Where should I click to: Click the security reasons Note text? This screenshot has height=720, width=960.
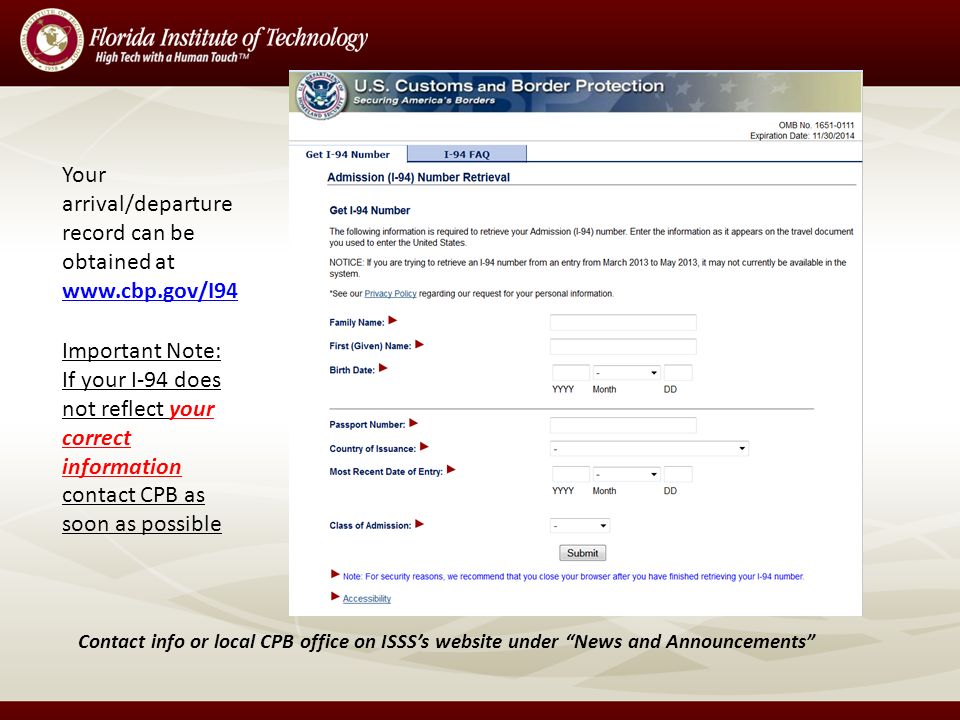573,577
